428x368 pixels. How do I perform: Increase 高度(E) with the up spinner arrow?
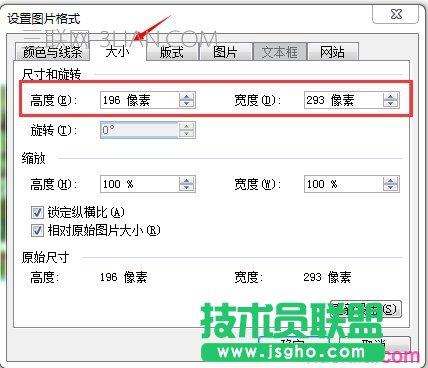tap(187, 96)
